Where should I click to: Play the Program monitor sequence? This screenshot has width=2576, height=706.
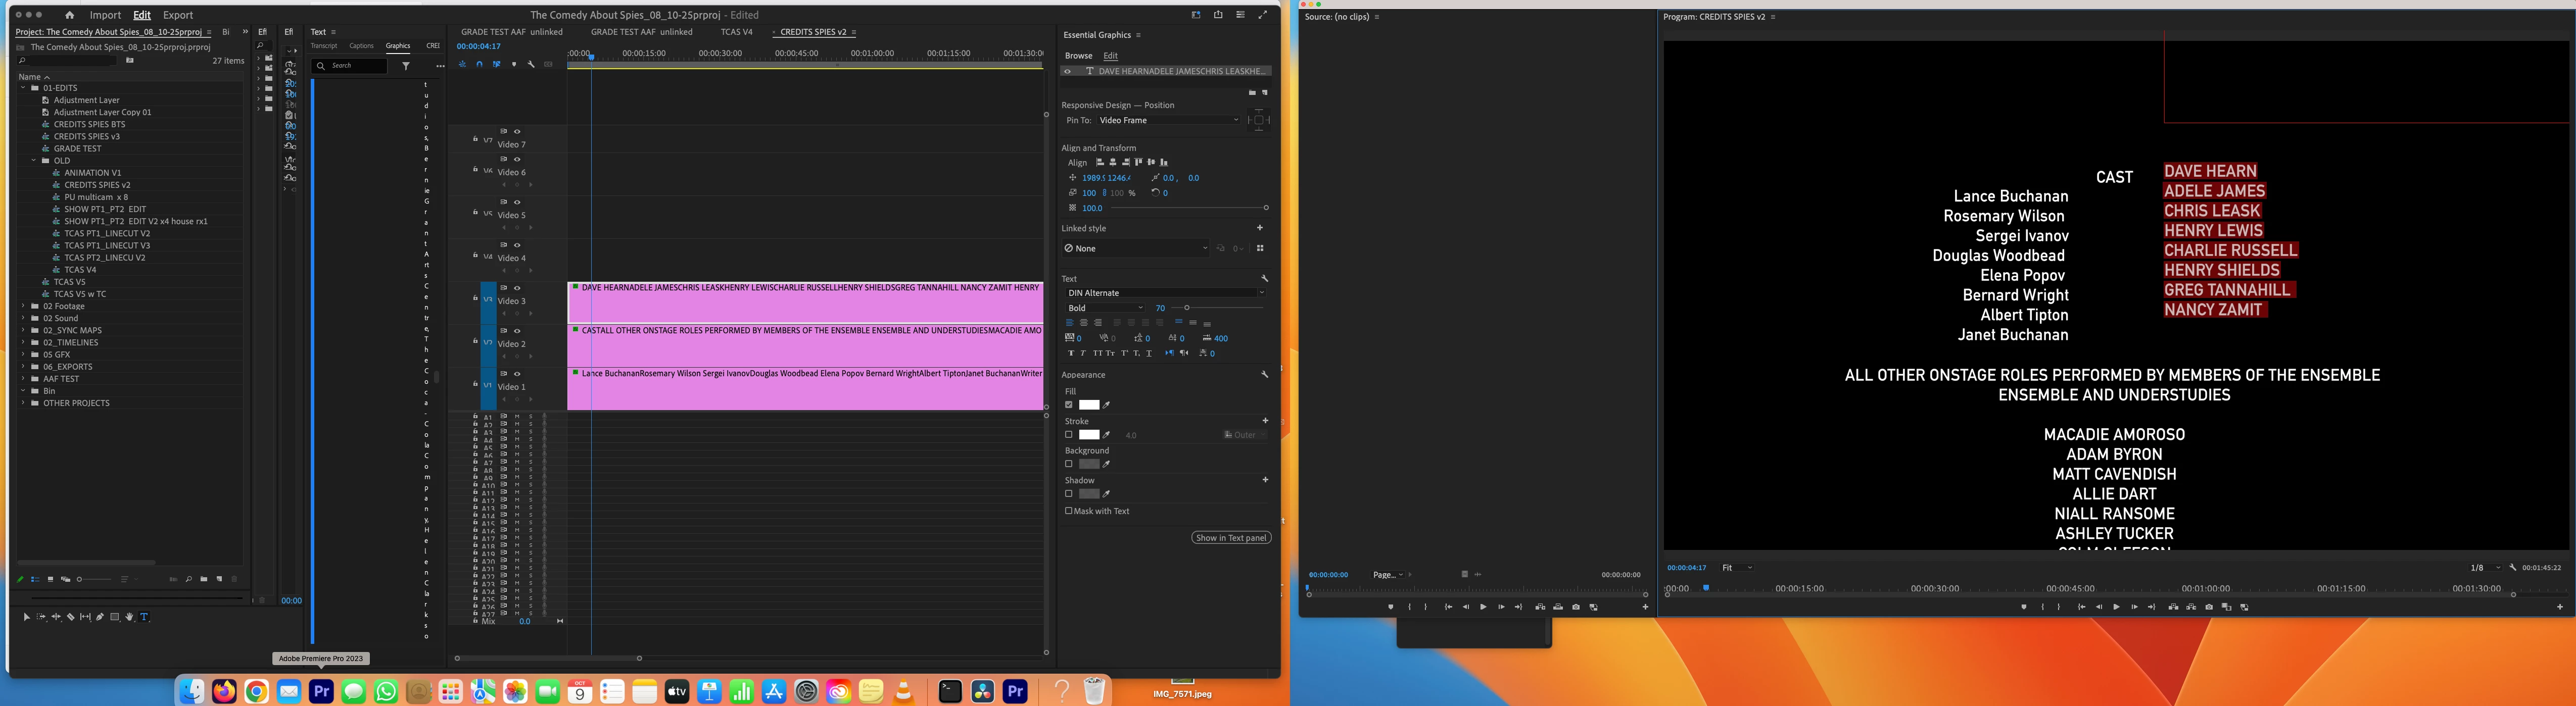(2116, 607)
